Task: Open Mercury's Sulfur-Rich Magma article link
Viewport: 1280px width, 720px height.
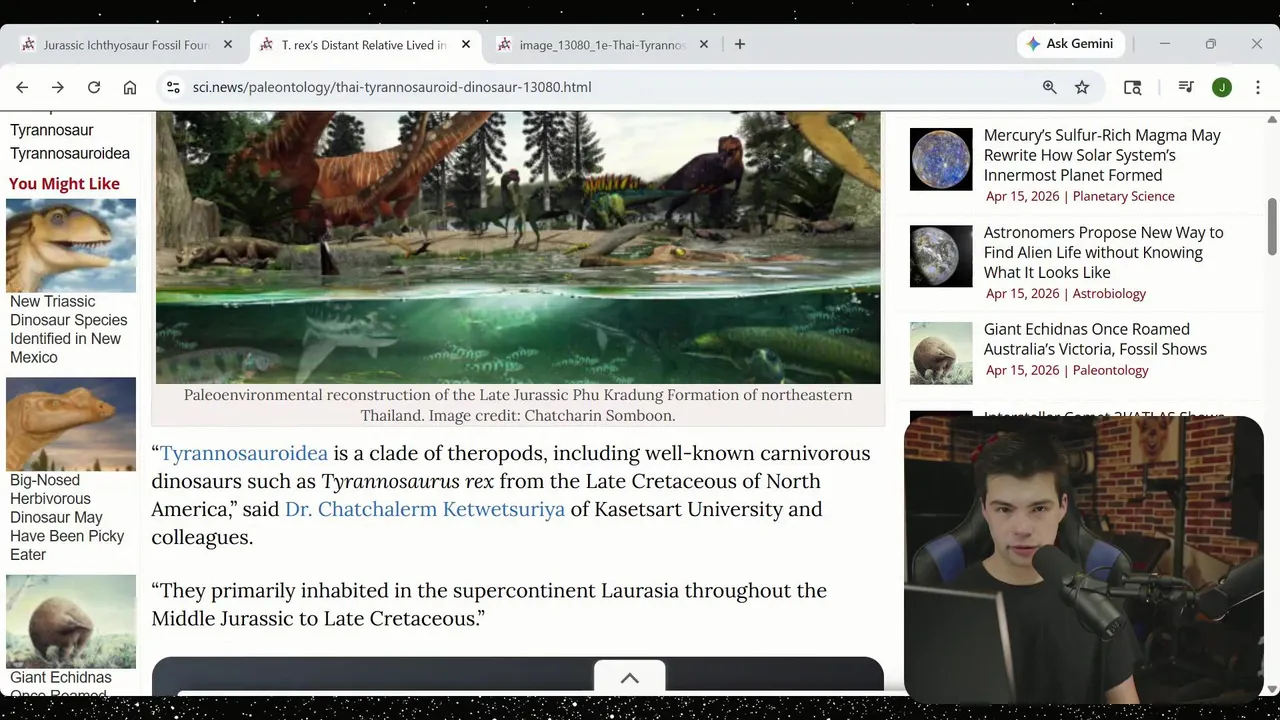Action: click(1102, 155)
